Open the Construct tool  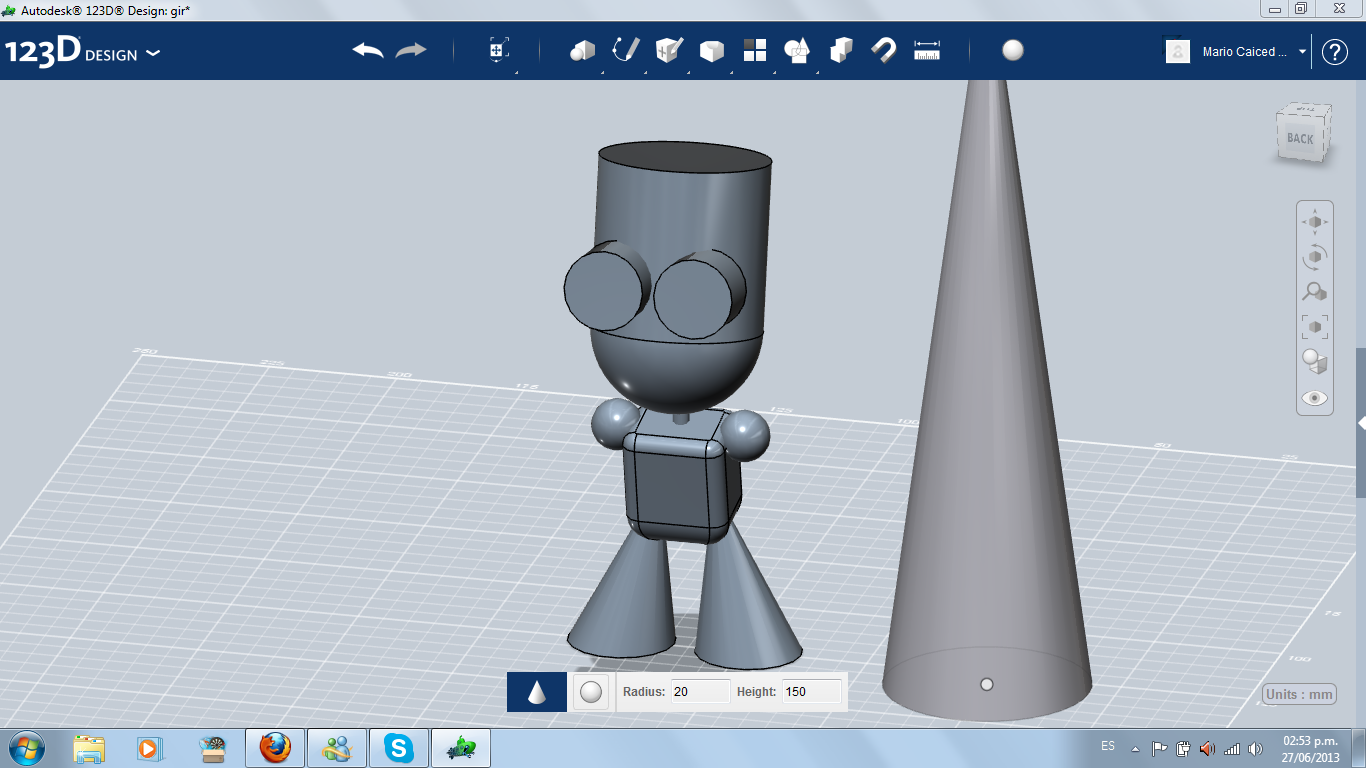[x=669, y=50]
